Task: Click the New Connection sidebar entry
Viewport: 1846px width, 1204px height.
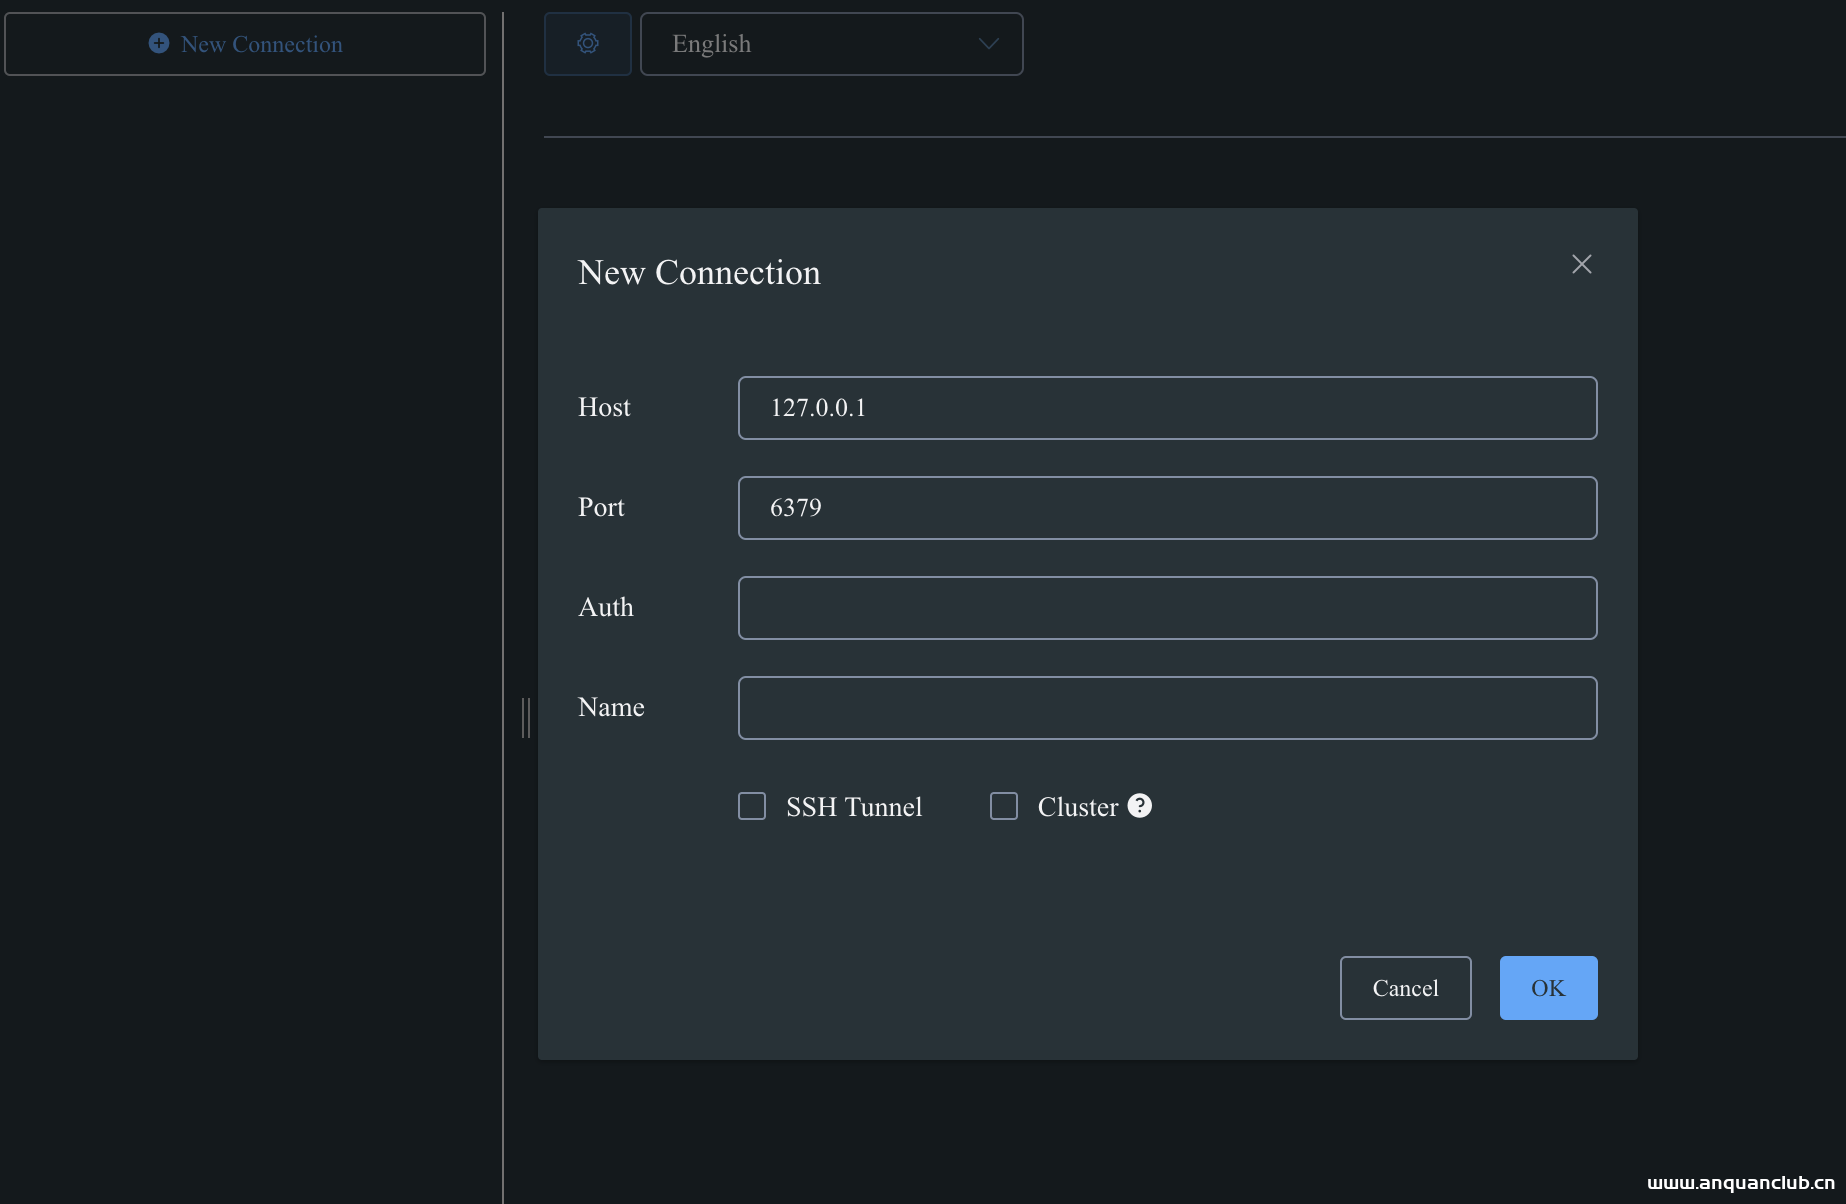Action: [x=245, y=43]
